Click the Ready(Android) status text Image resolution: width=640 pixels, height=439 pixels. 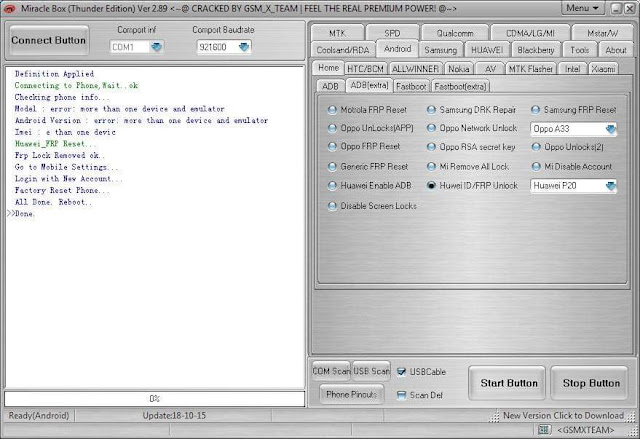point(39,415)
